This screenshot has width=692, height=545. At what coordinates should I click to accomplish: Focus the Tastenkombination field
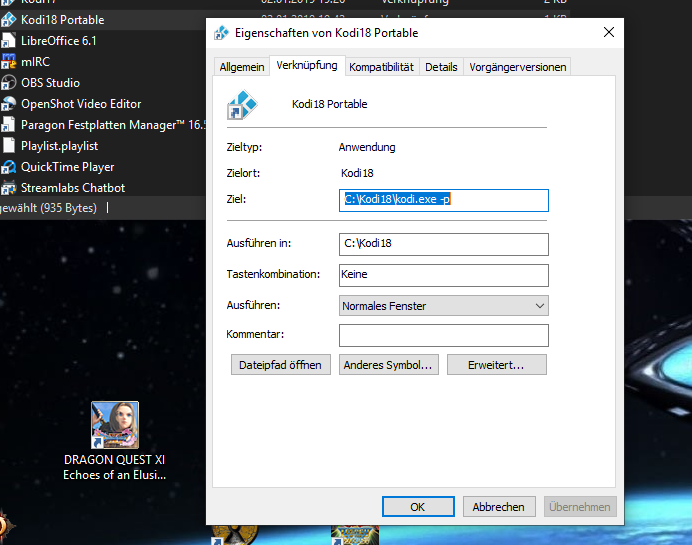pyautogui.click(x=444, y=275)
